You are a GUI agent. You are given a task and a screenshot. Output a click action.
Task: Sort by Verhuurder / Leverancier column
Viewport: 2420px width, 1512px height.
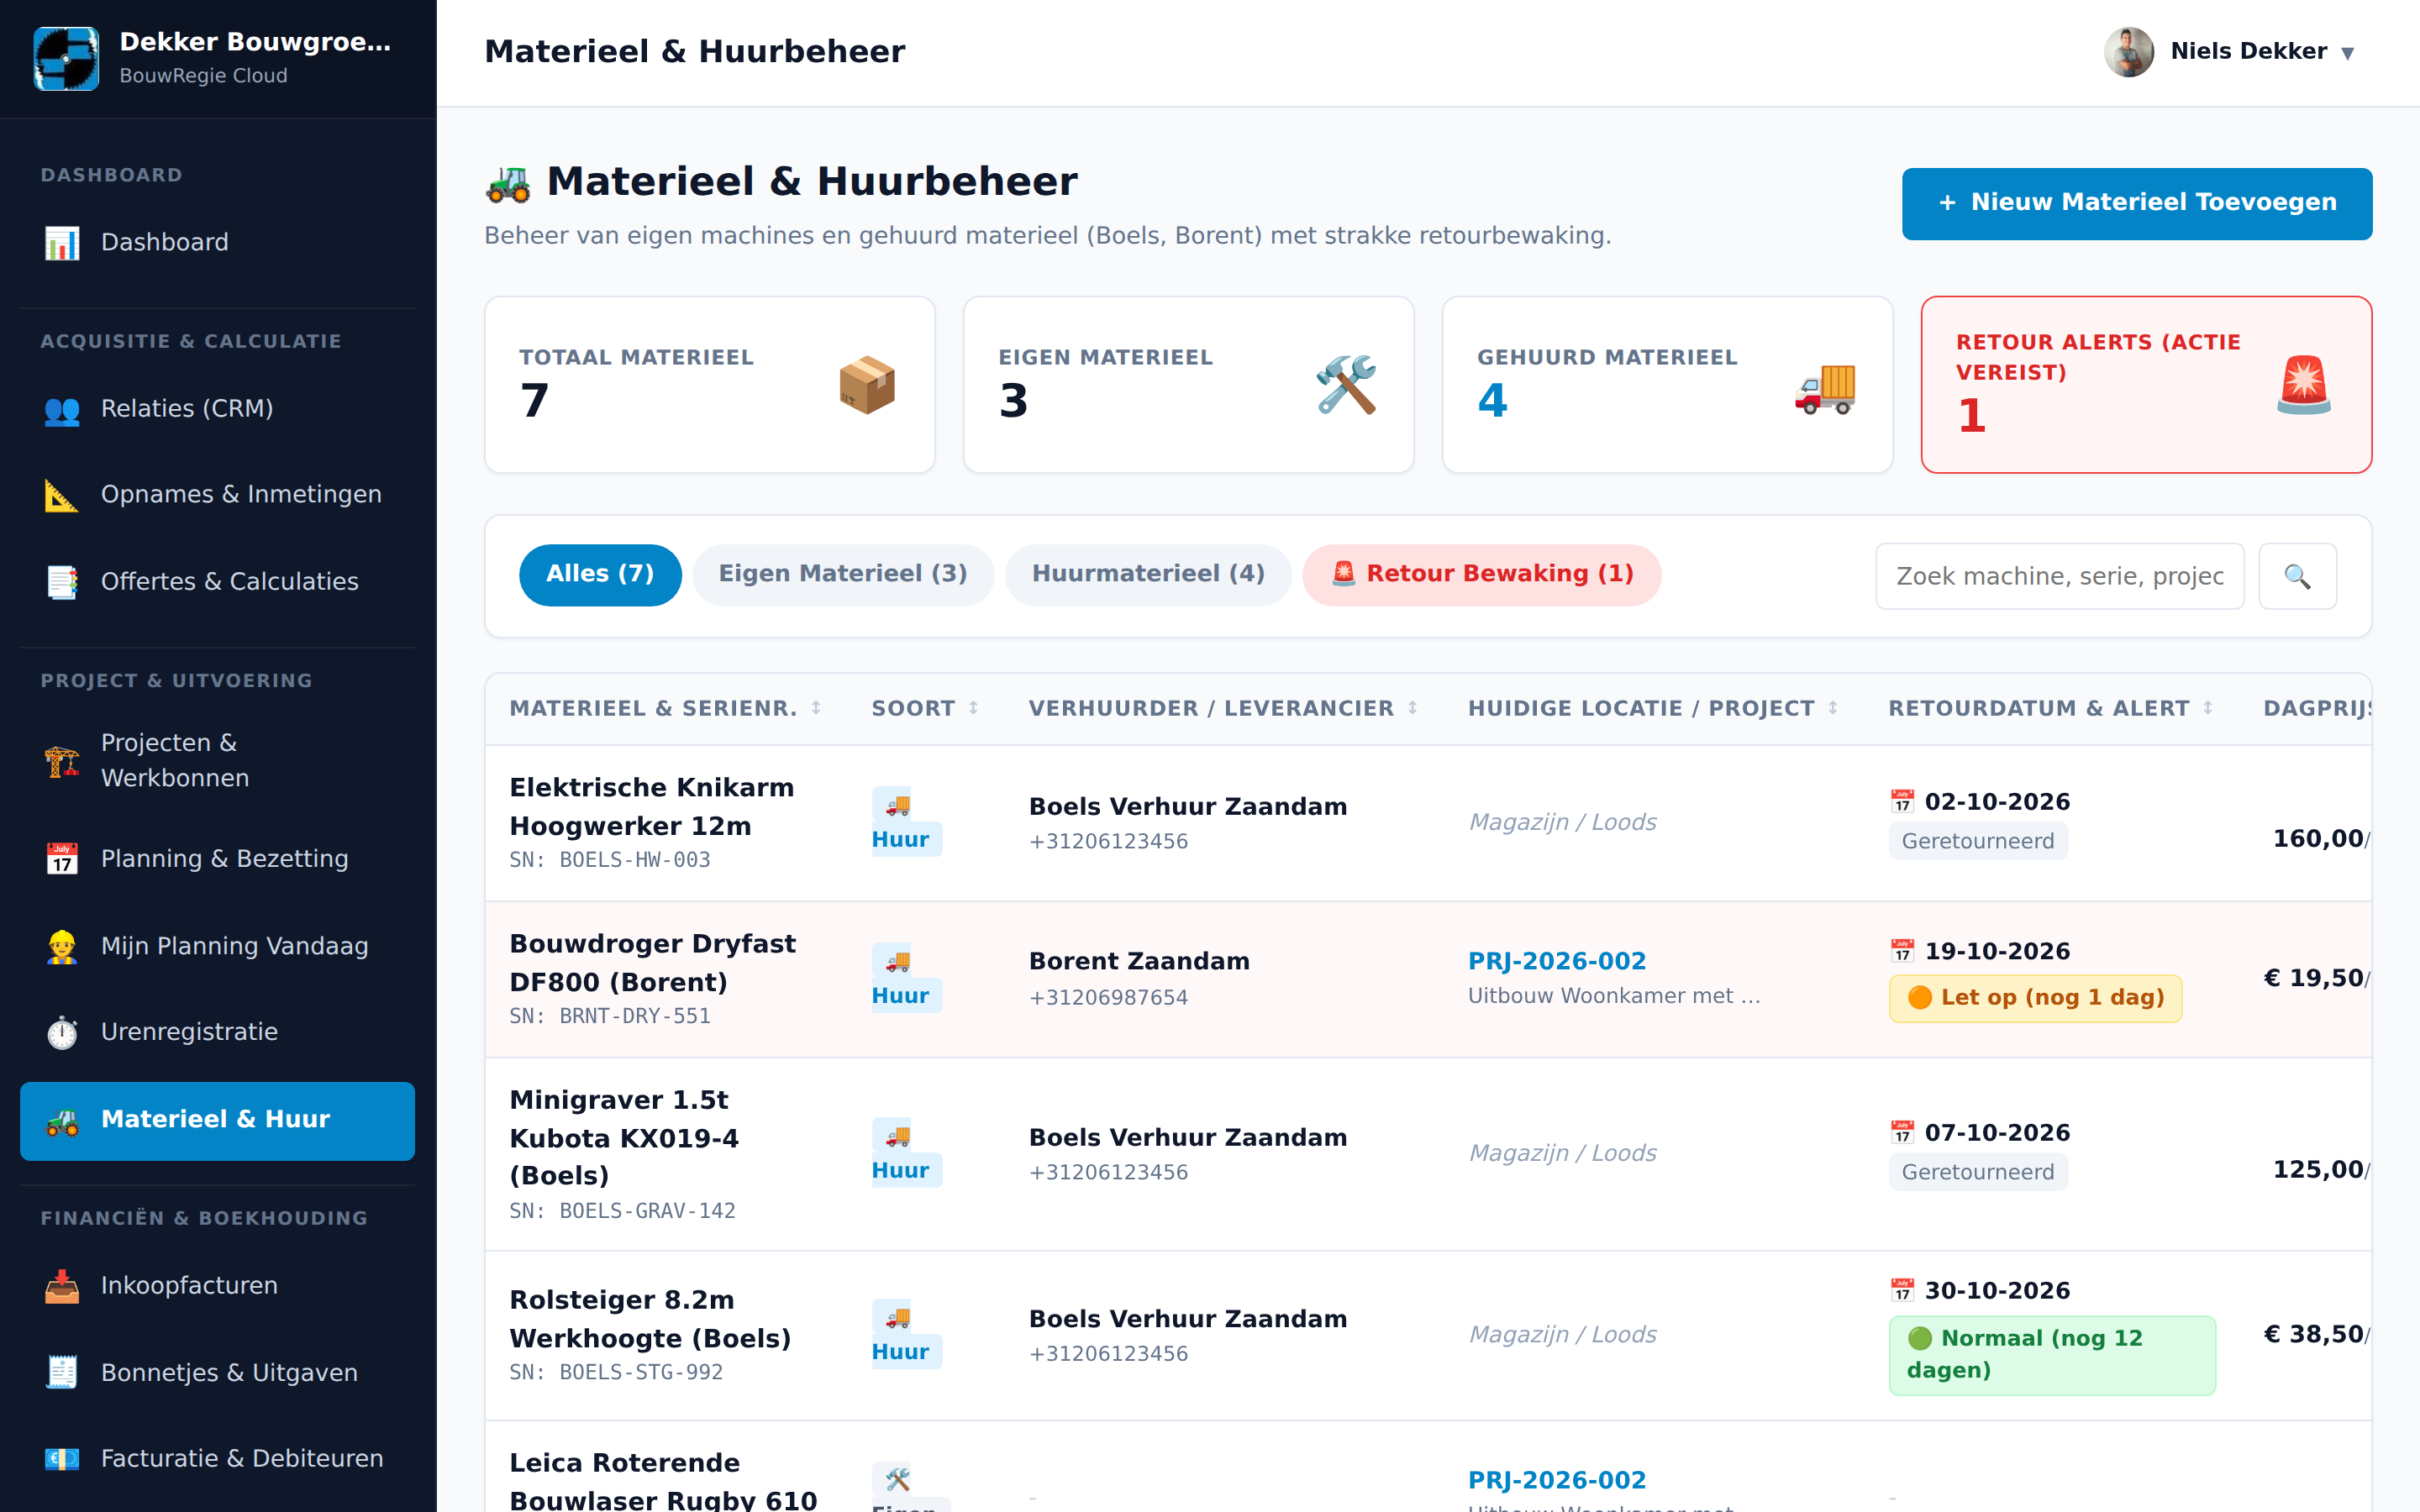1223,709
